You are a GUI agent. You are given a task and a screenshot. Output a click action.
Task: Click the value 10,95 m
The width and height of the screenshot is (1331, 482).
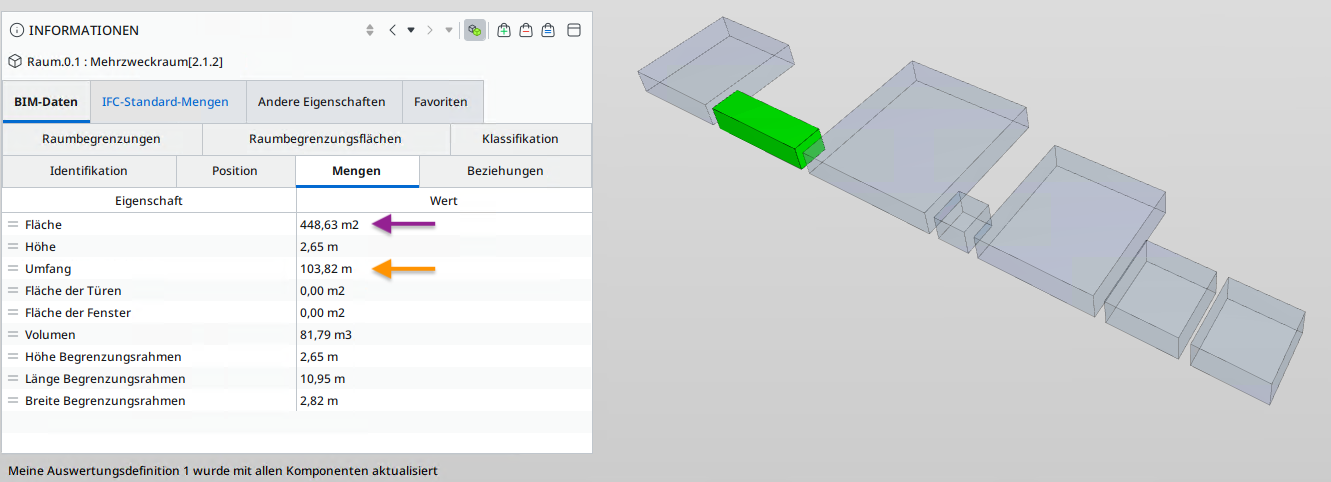coord(322,379)
